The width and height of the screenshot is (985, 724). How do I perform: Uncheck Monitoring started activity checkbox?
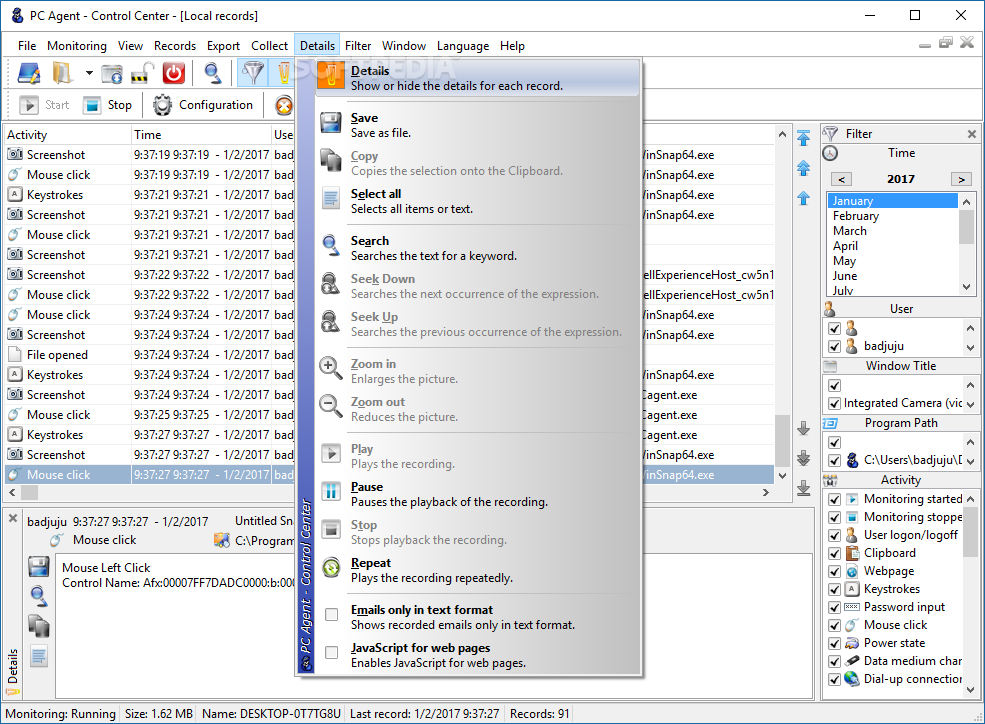coord(834,499)
